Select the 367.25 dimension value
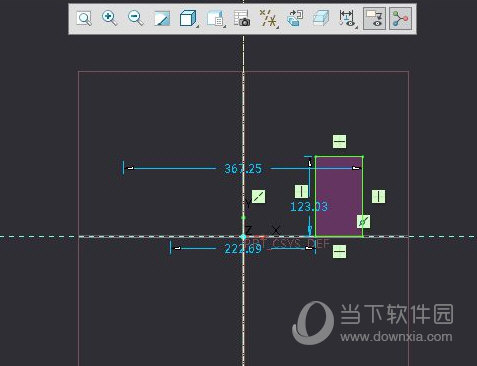This screenshot has height=366, width=477. pos(243,169)
